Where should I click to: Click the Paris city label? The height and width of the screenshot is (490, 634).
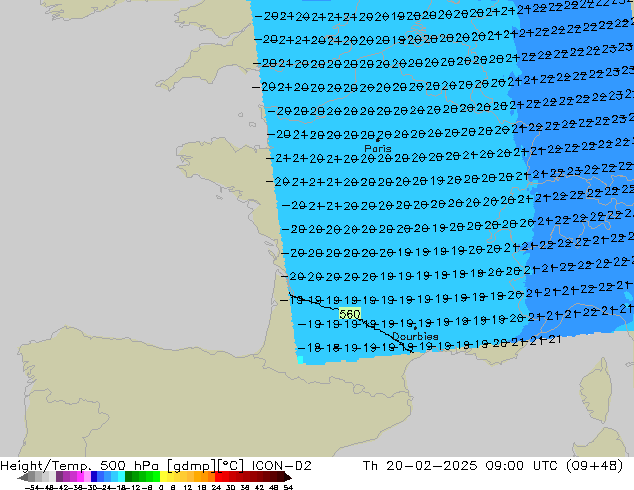point(378,148)
